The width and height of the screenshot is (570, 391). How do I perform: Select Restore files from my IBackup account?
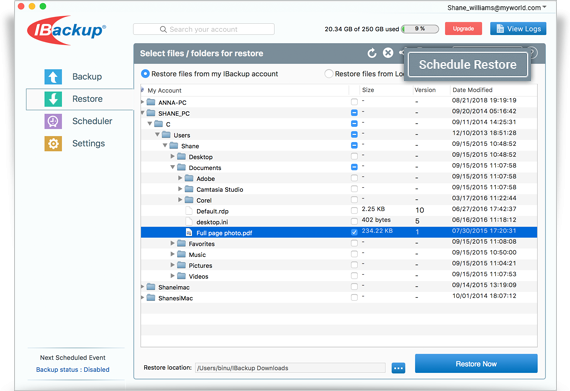(x=145, y=74)
